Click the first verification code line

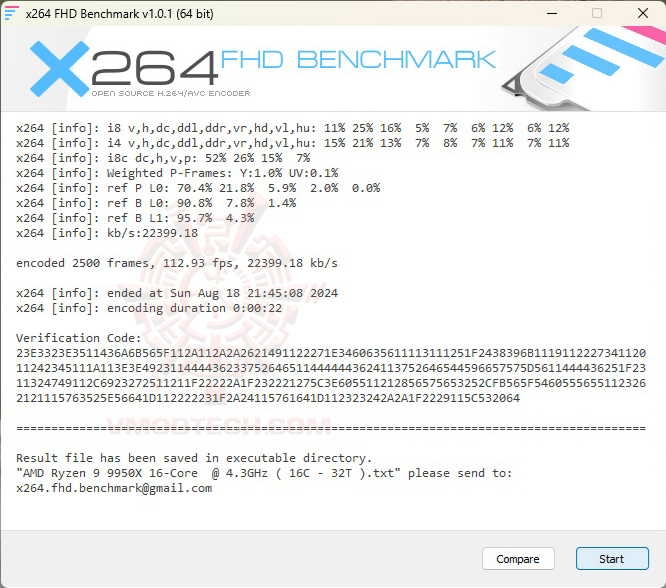pos(331,353)
